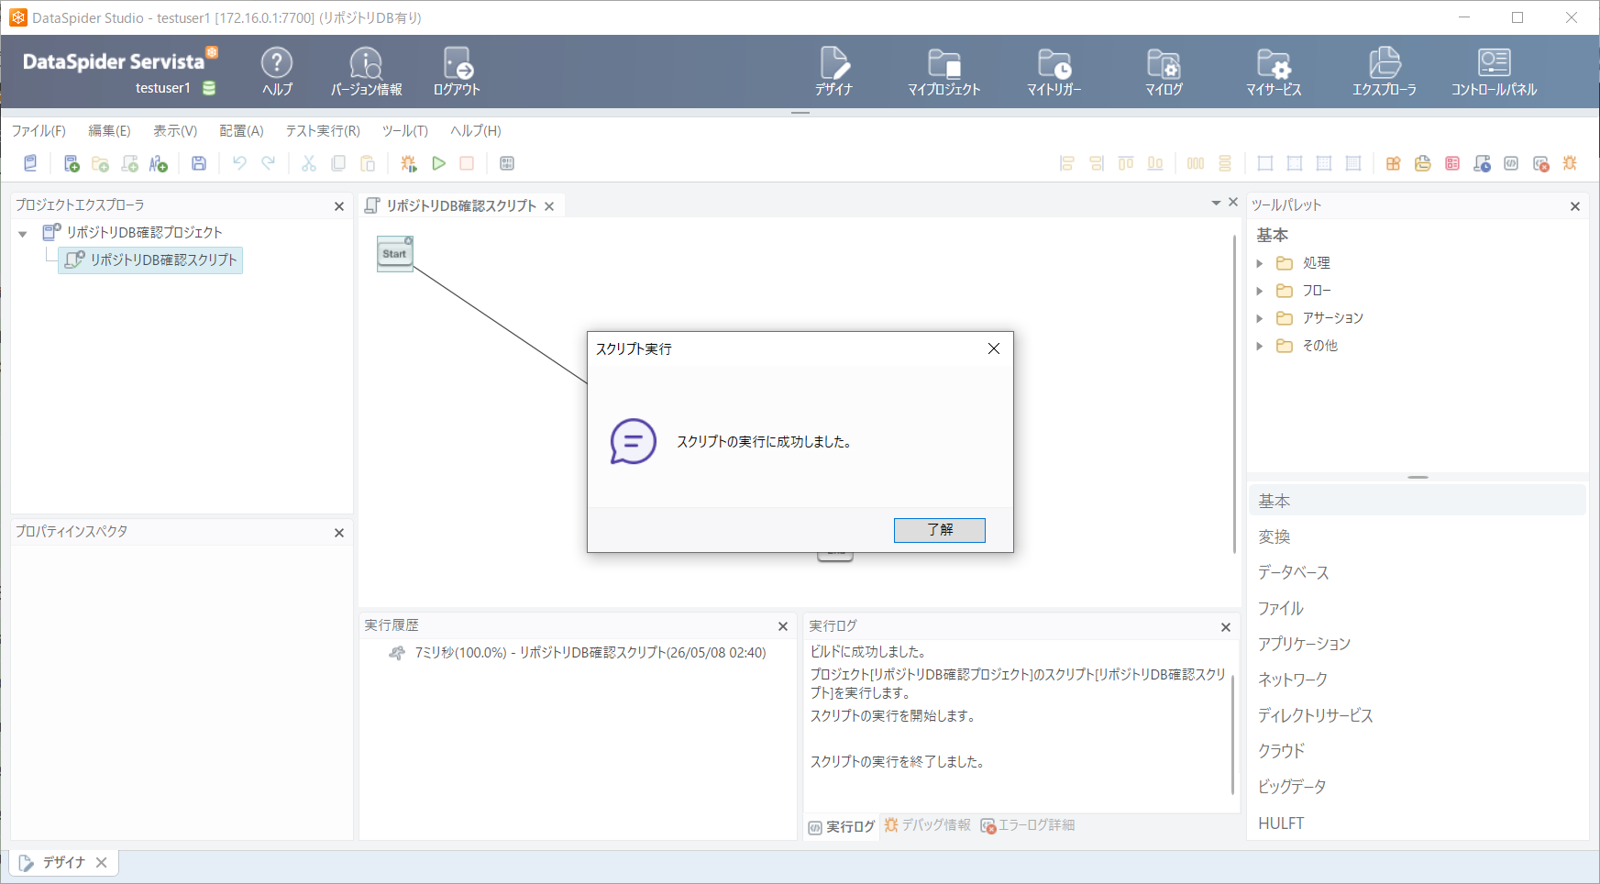
Task: Collapse the リポジトリDB確認プロジェクト tree node
Action: coord(23,233)
